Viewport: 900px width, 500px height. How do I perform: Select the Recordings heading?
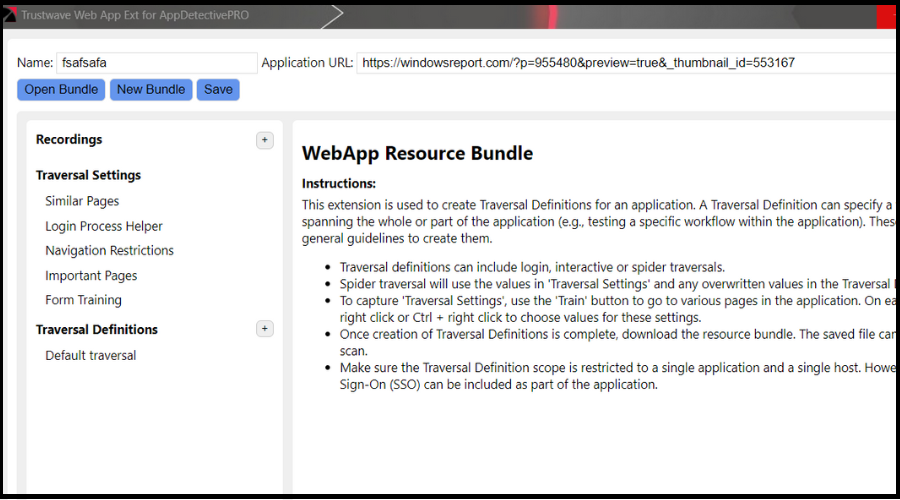pyautogui.click(x=69, y=139)
